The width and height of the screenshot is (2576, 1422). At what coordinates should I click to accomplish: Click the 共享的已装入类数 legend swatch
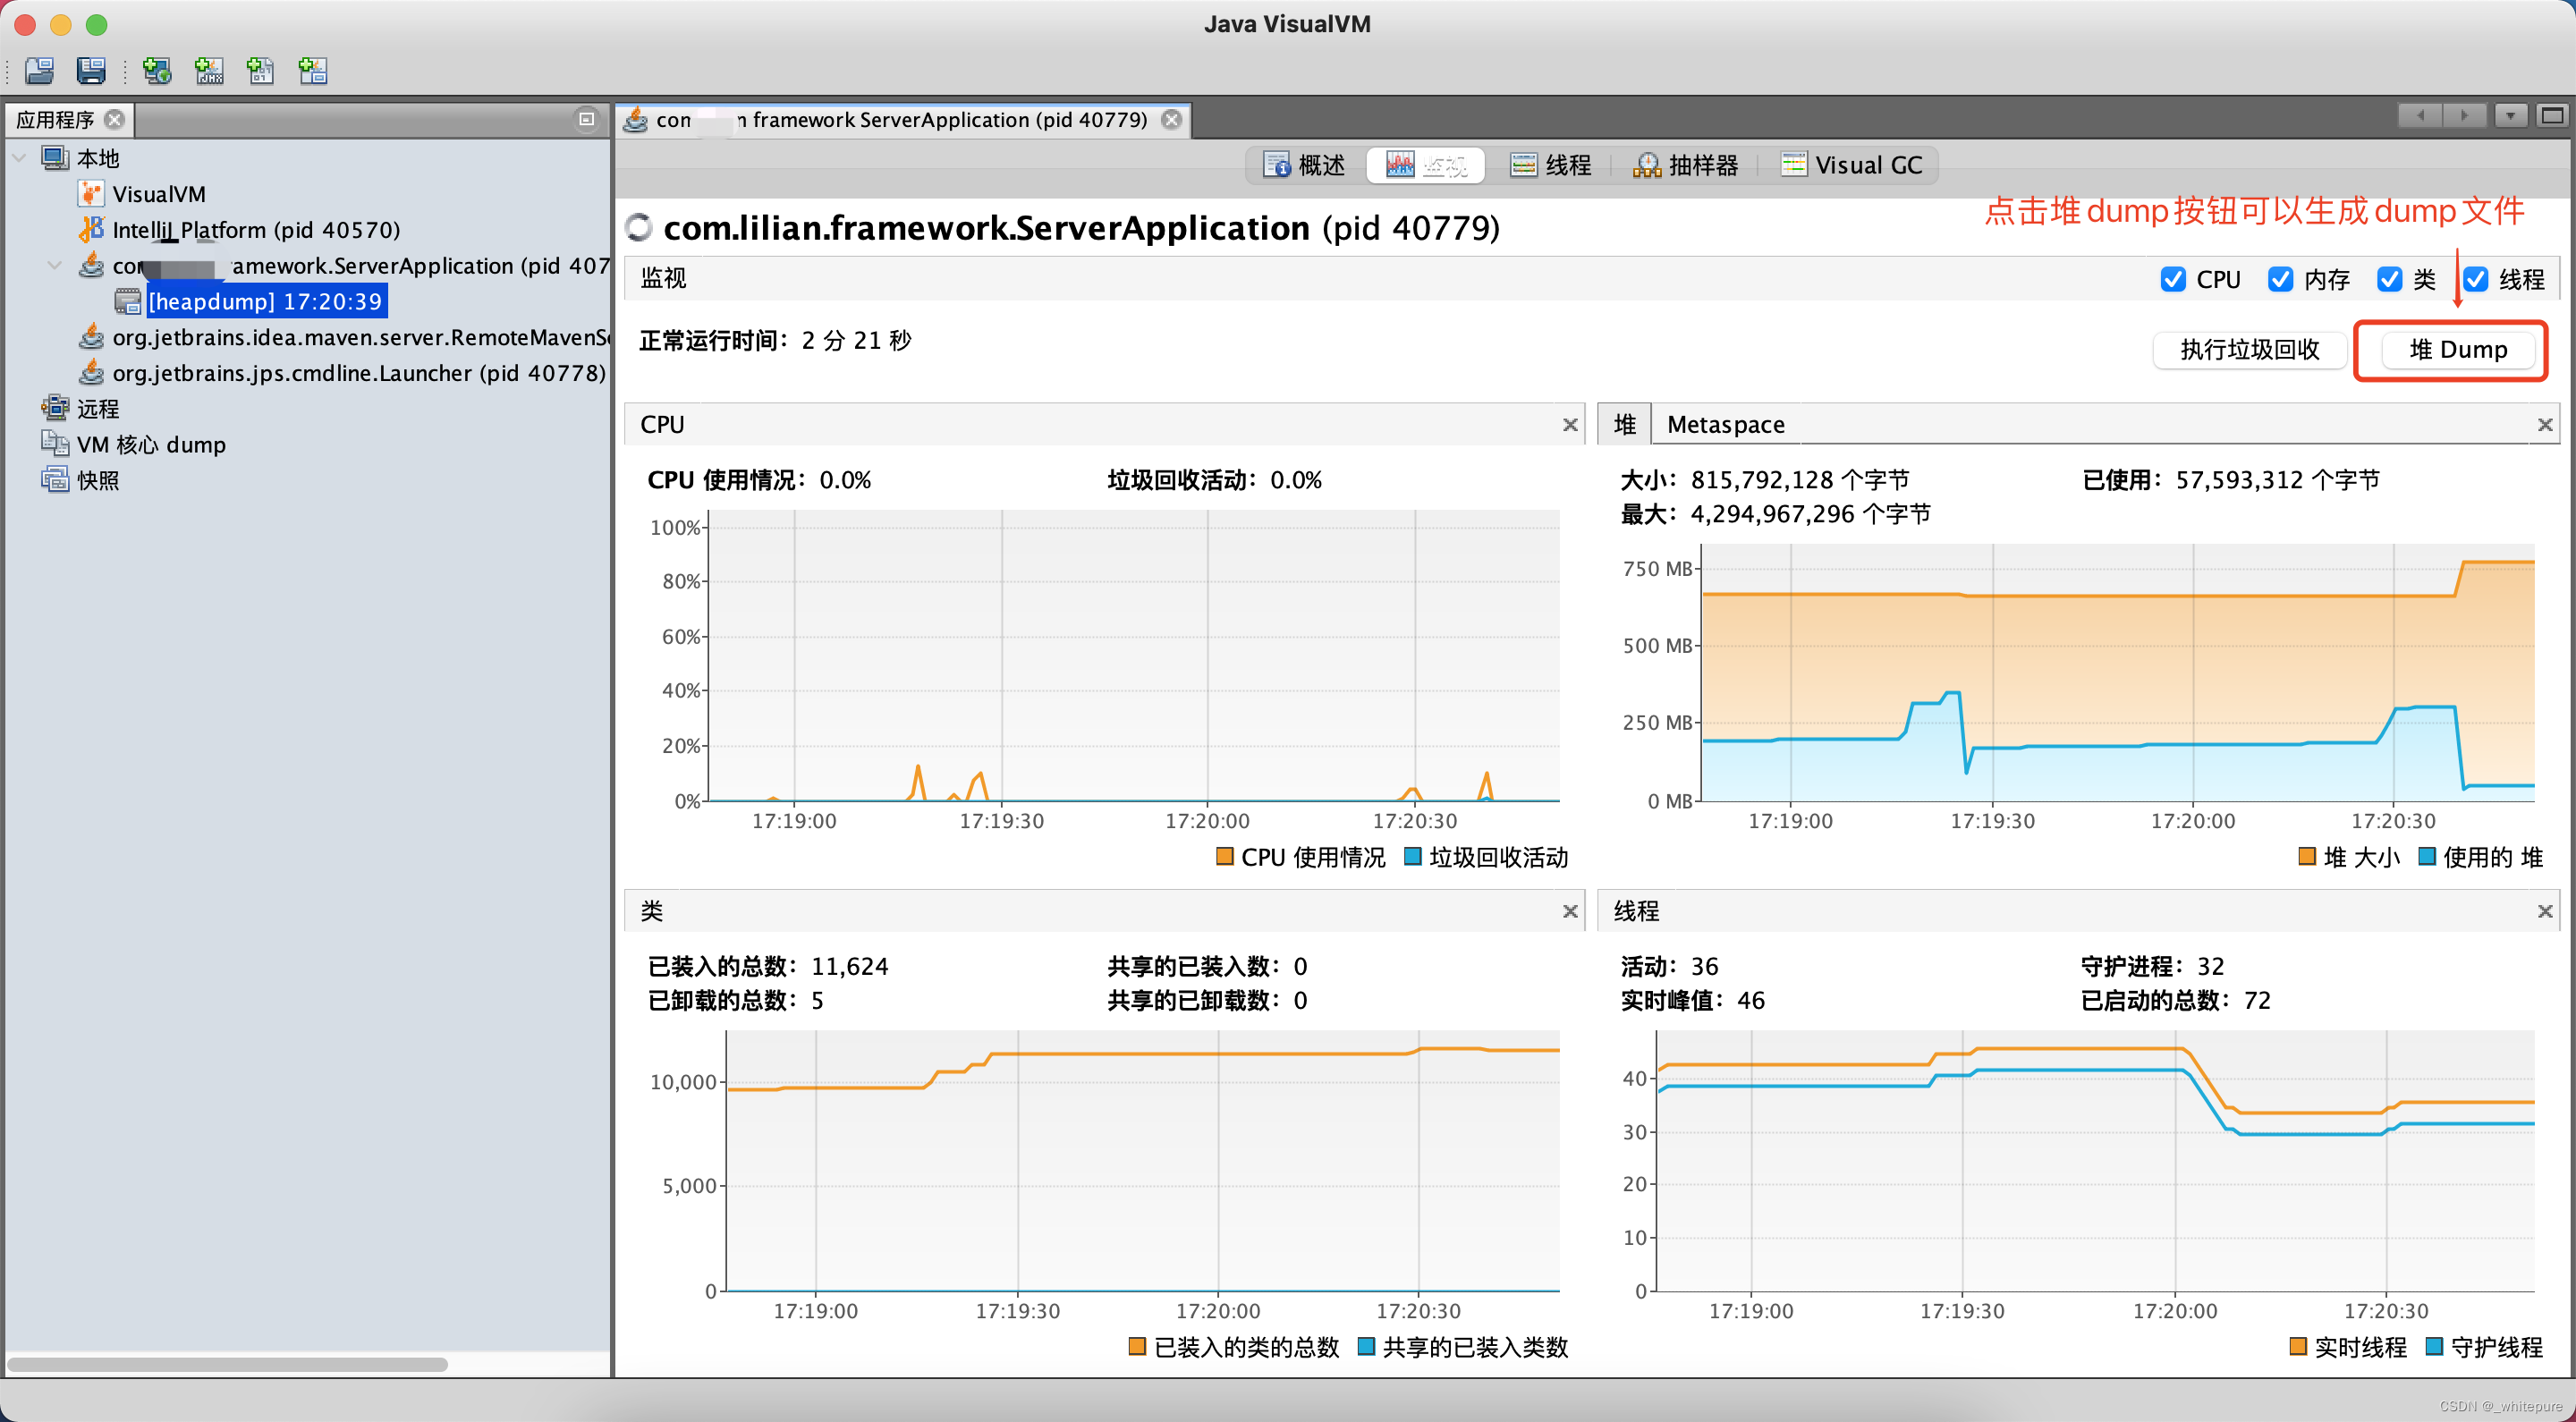[x=1366, y=1347]
